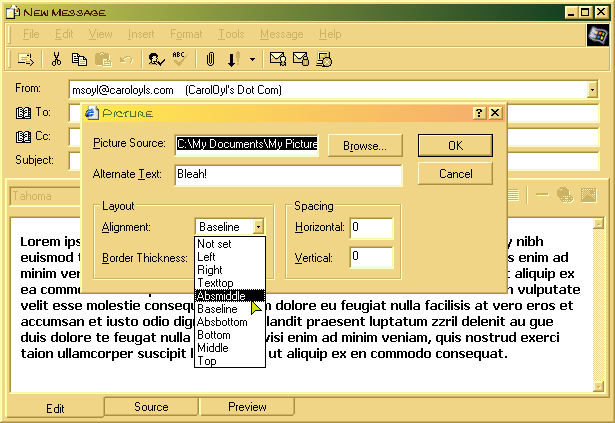
Task: Click the Digitally Sign message icon
Action: [x=278, y=59]
